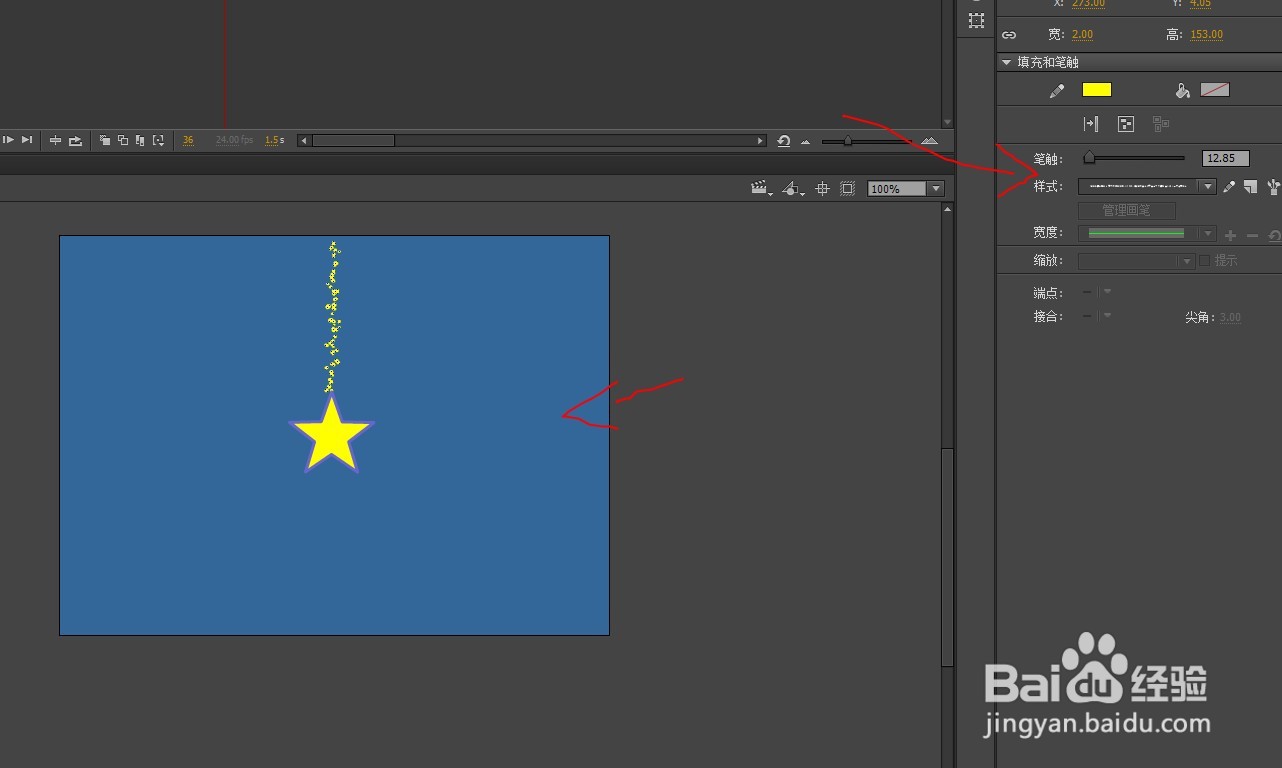Click the delete width profile minus icon

(1252, 236)
